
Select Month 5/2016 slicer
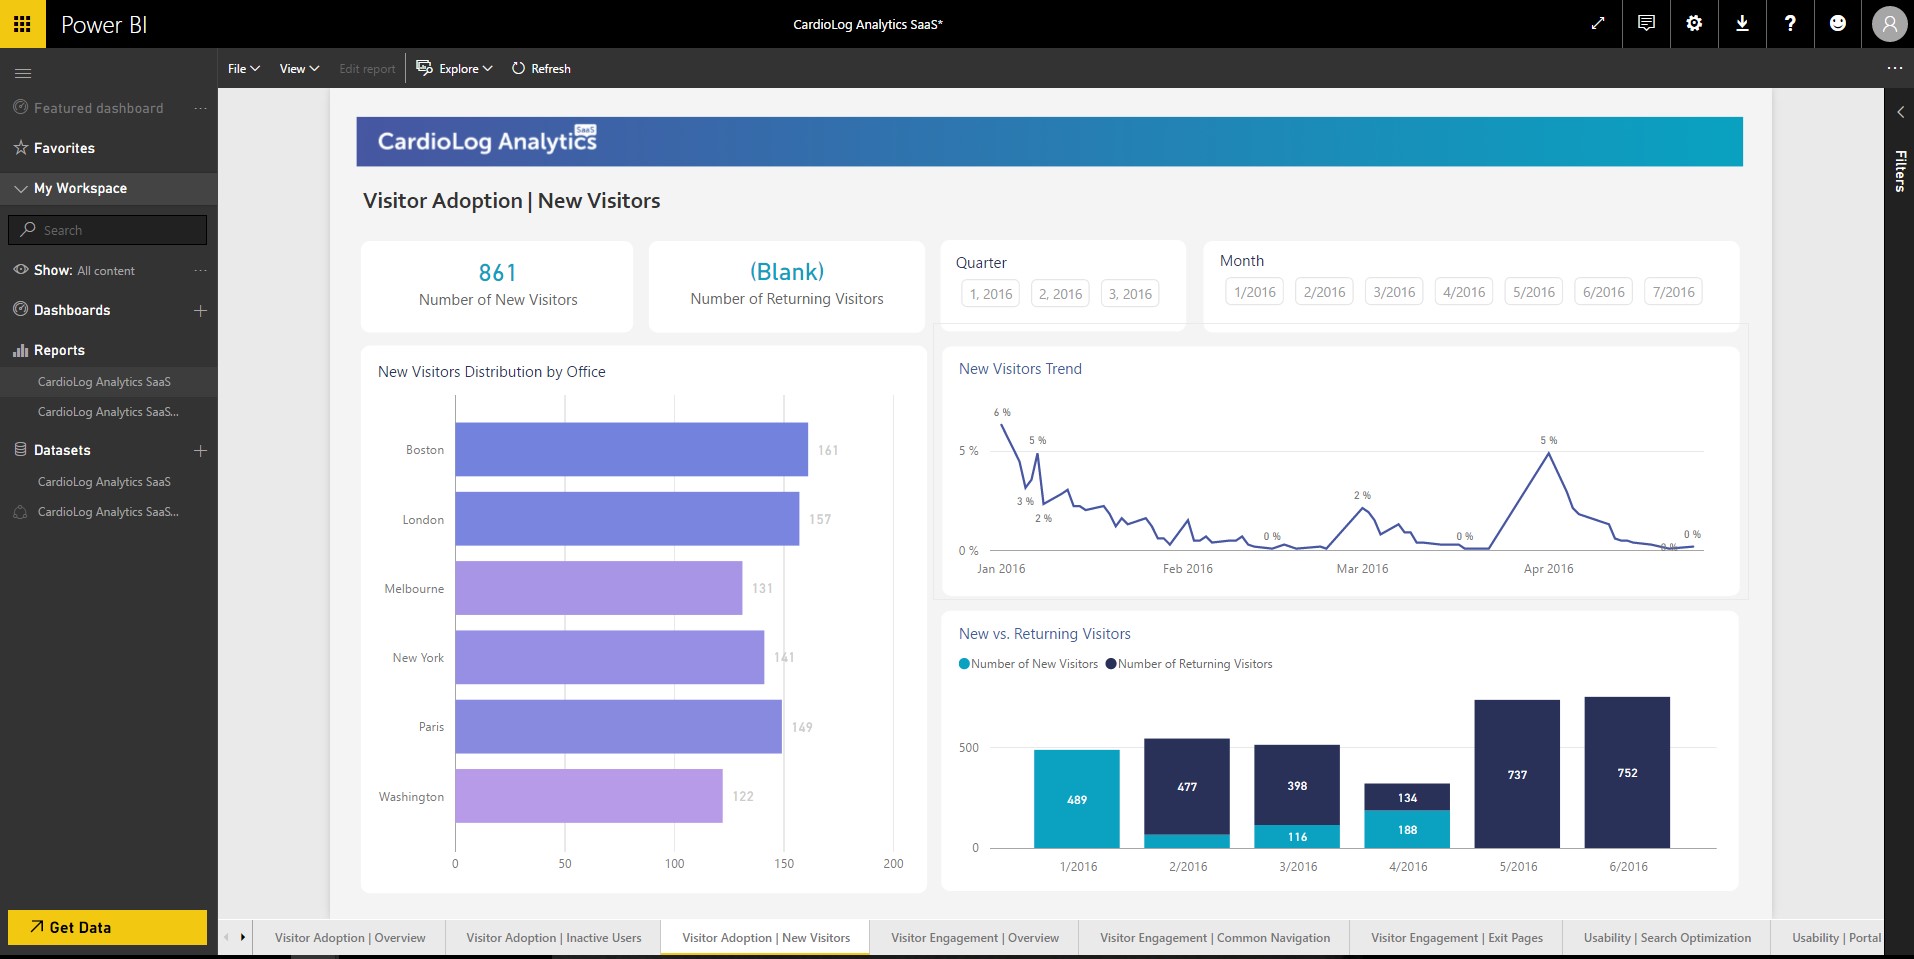tap(1534, 292)
